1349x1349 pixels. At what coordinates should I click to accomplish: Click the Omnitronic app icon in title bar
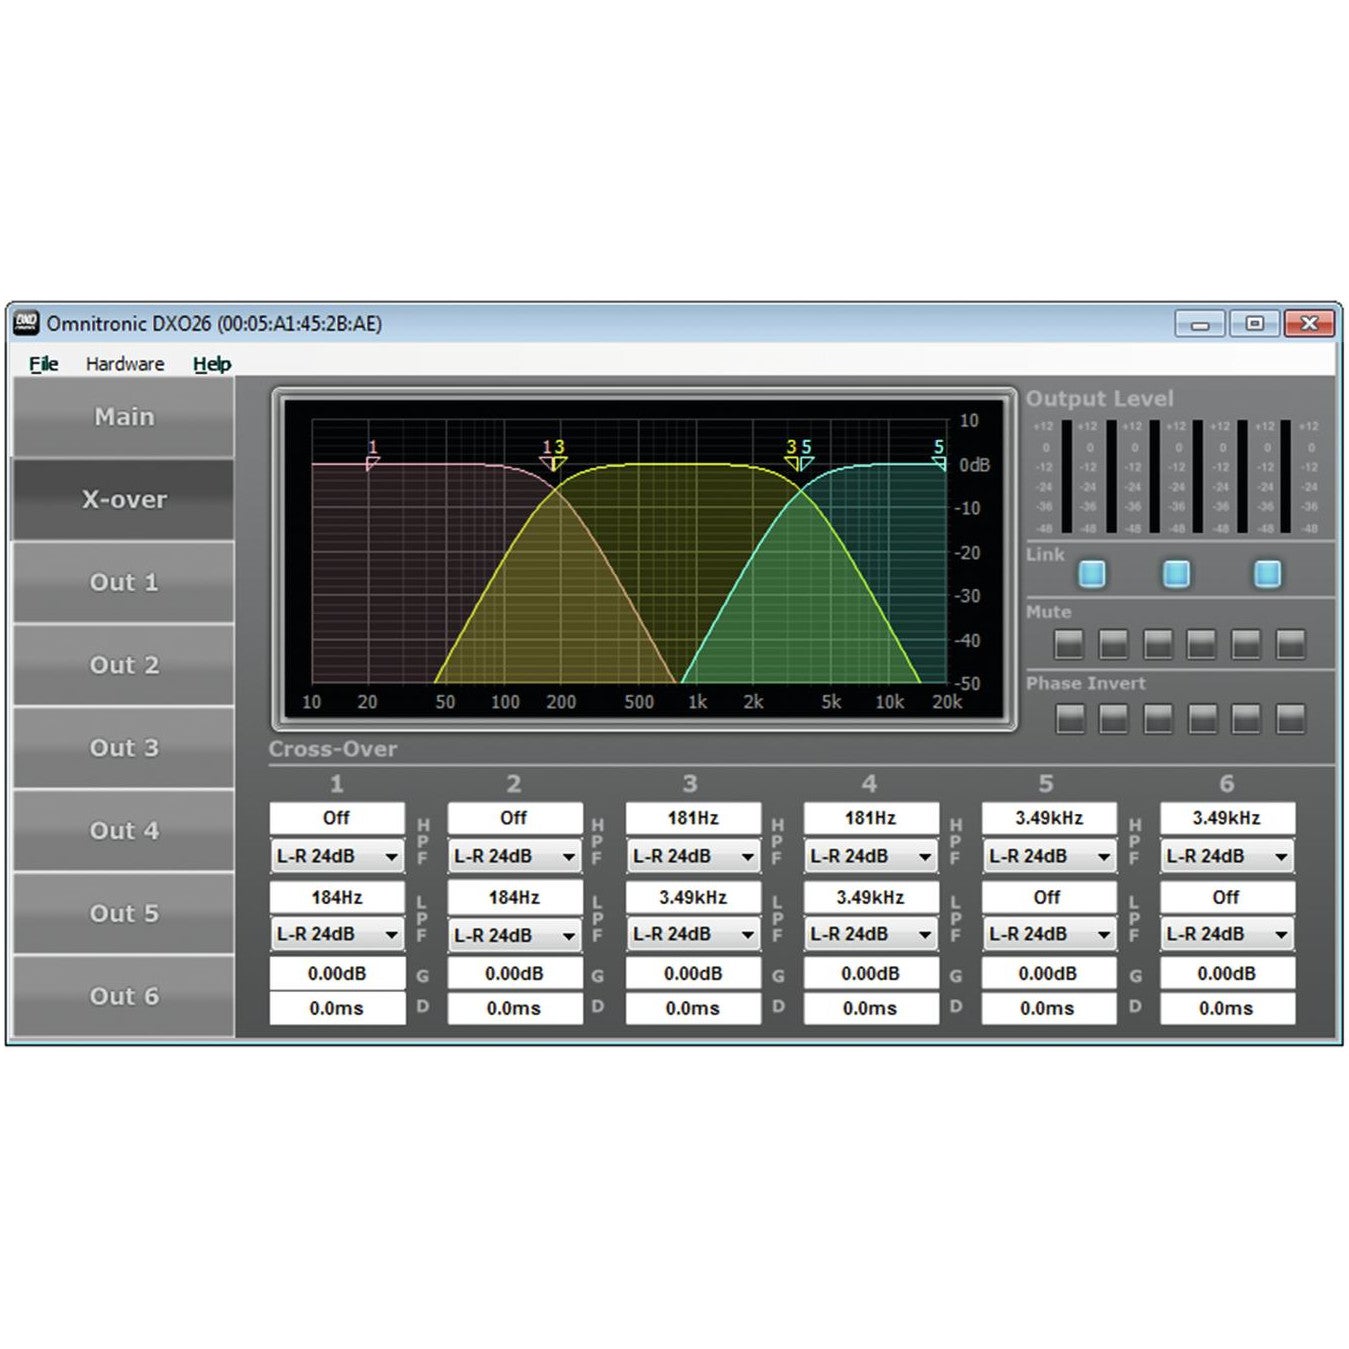[26, 322]
